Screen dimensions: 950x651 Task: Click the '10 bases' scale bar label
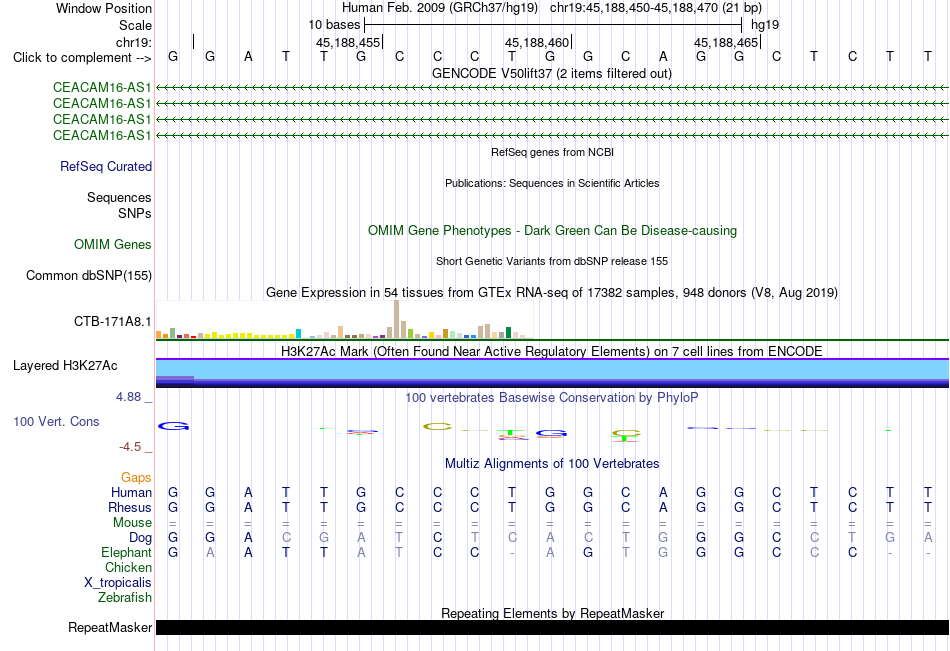coord(334,25)
